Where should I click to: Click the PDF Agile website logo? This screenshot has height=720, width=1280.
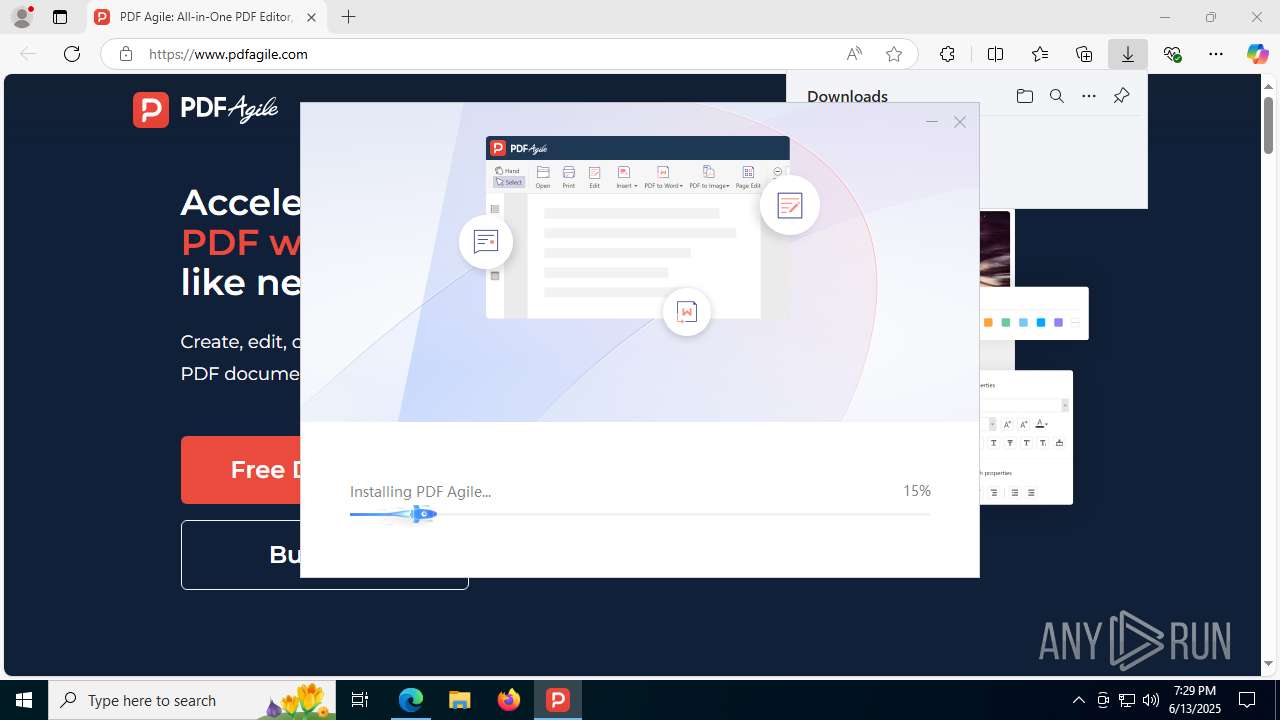click(x=205, y=109)
